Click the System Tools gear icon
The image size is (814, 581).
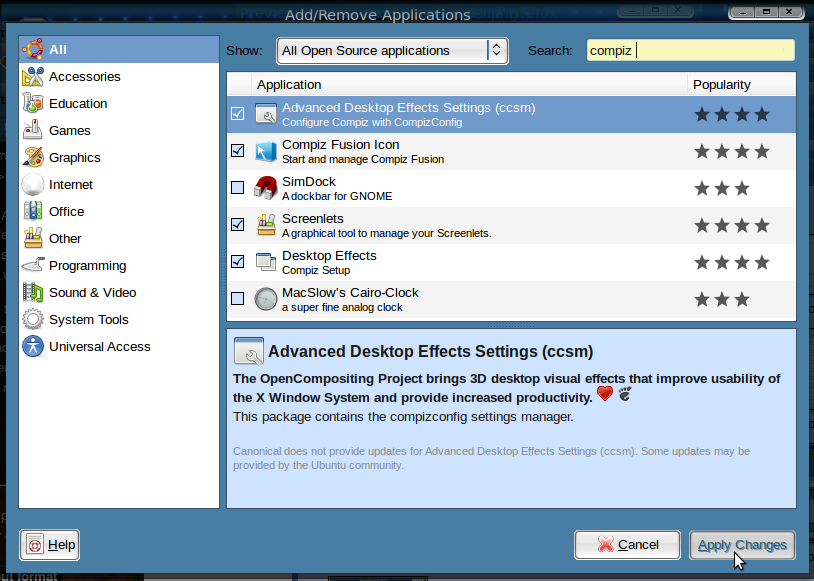(x=33, y=319)
